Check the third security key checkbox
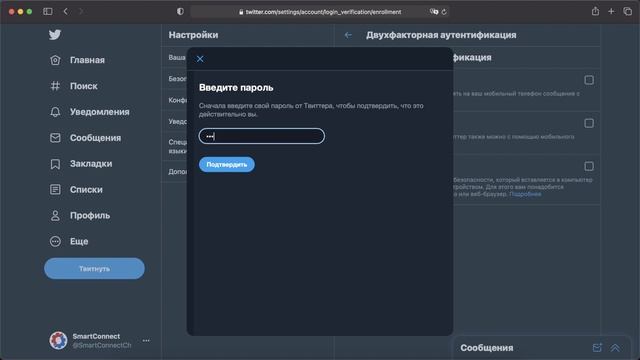 tap(589, 166)
